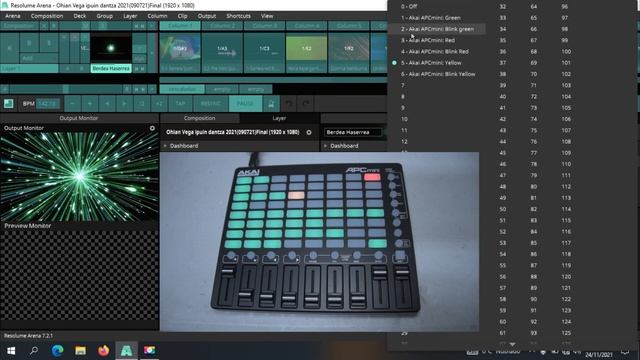This screenshot has width=640, height=360.
Task: Toggle the PAUSE button
Action: [245, 104]
